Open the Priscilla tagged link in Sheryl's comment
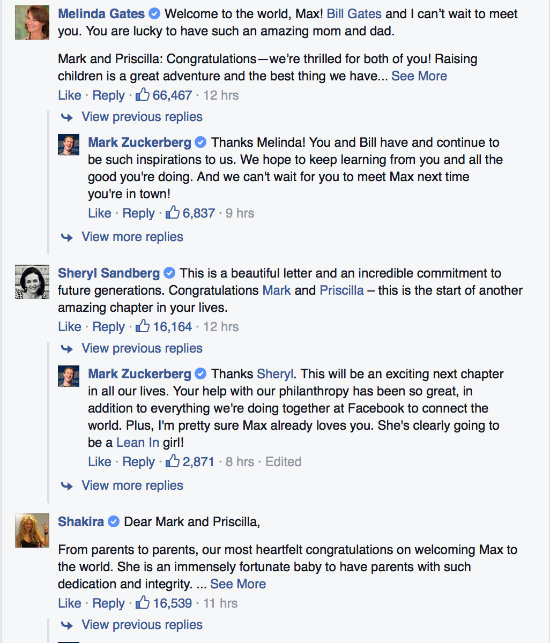550x643 pixels. pos(341,290)
